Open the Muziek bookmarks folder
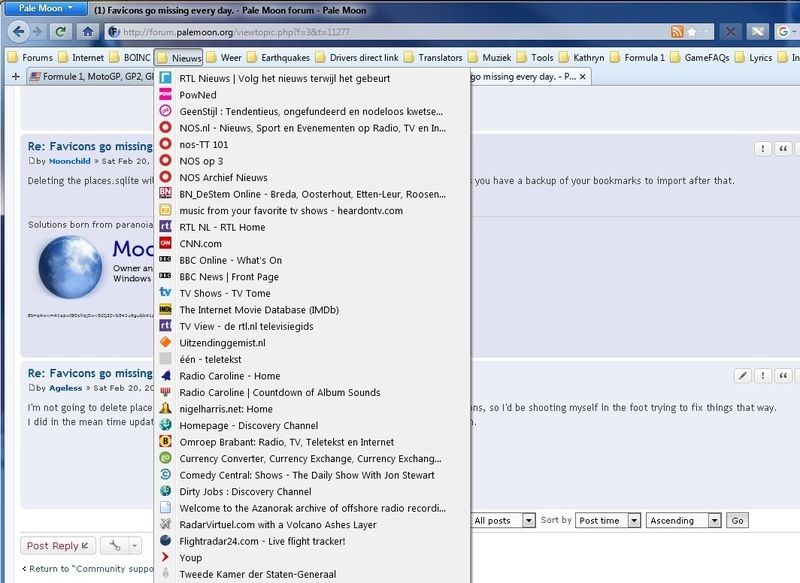The height and width of the screenshot is (583, 800). click(x=490, y=58)
